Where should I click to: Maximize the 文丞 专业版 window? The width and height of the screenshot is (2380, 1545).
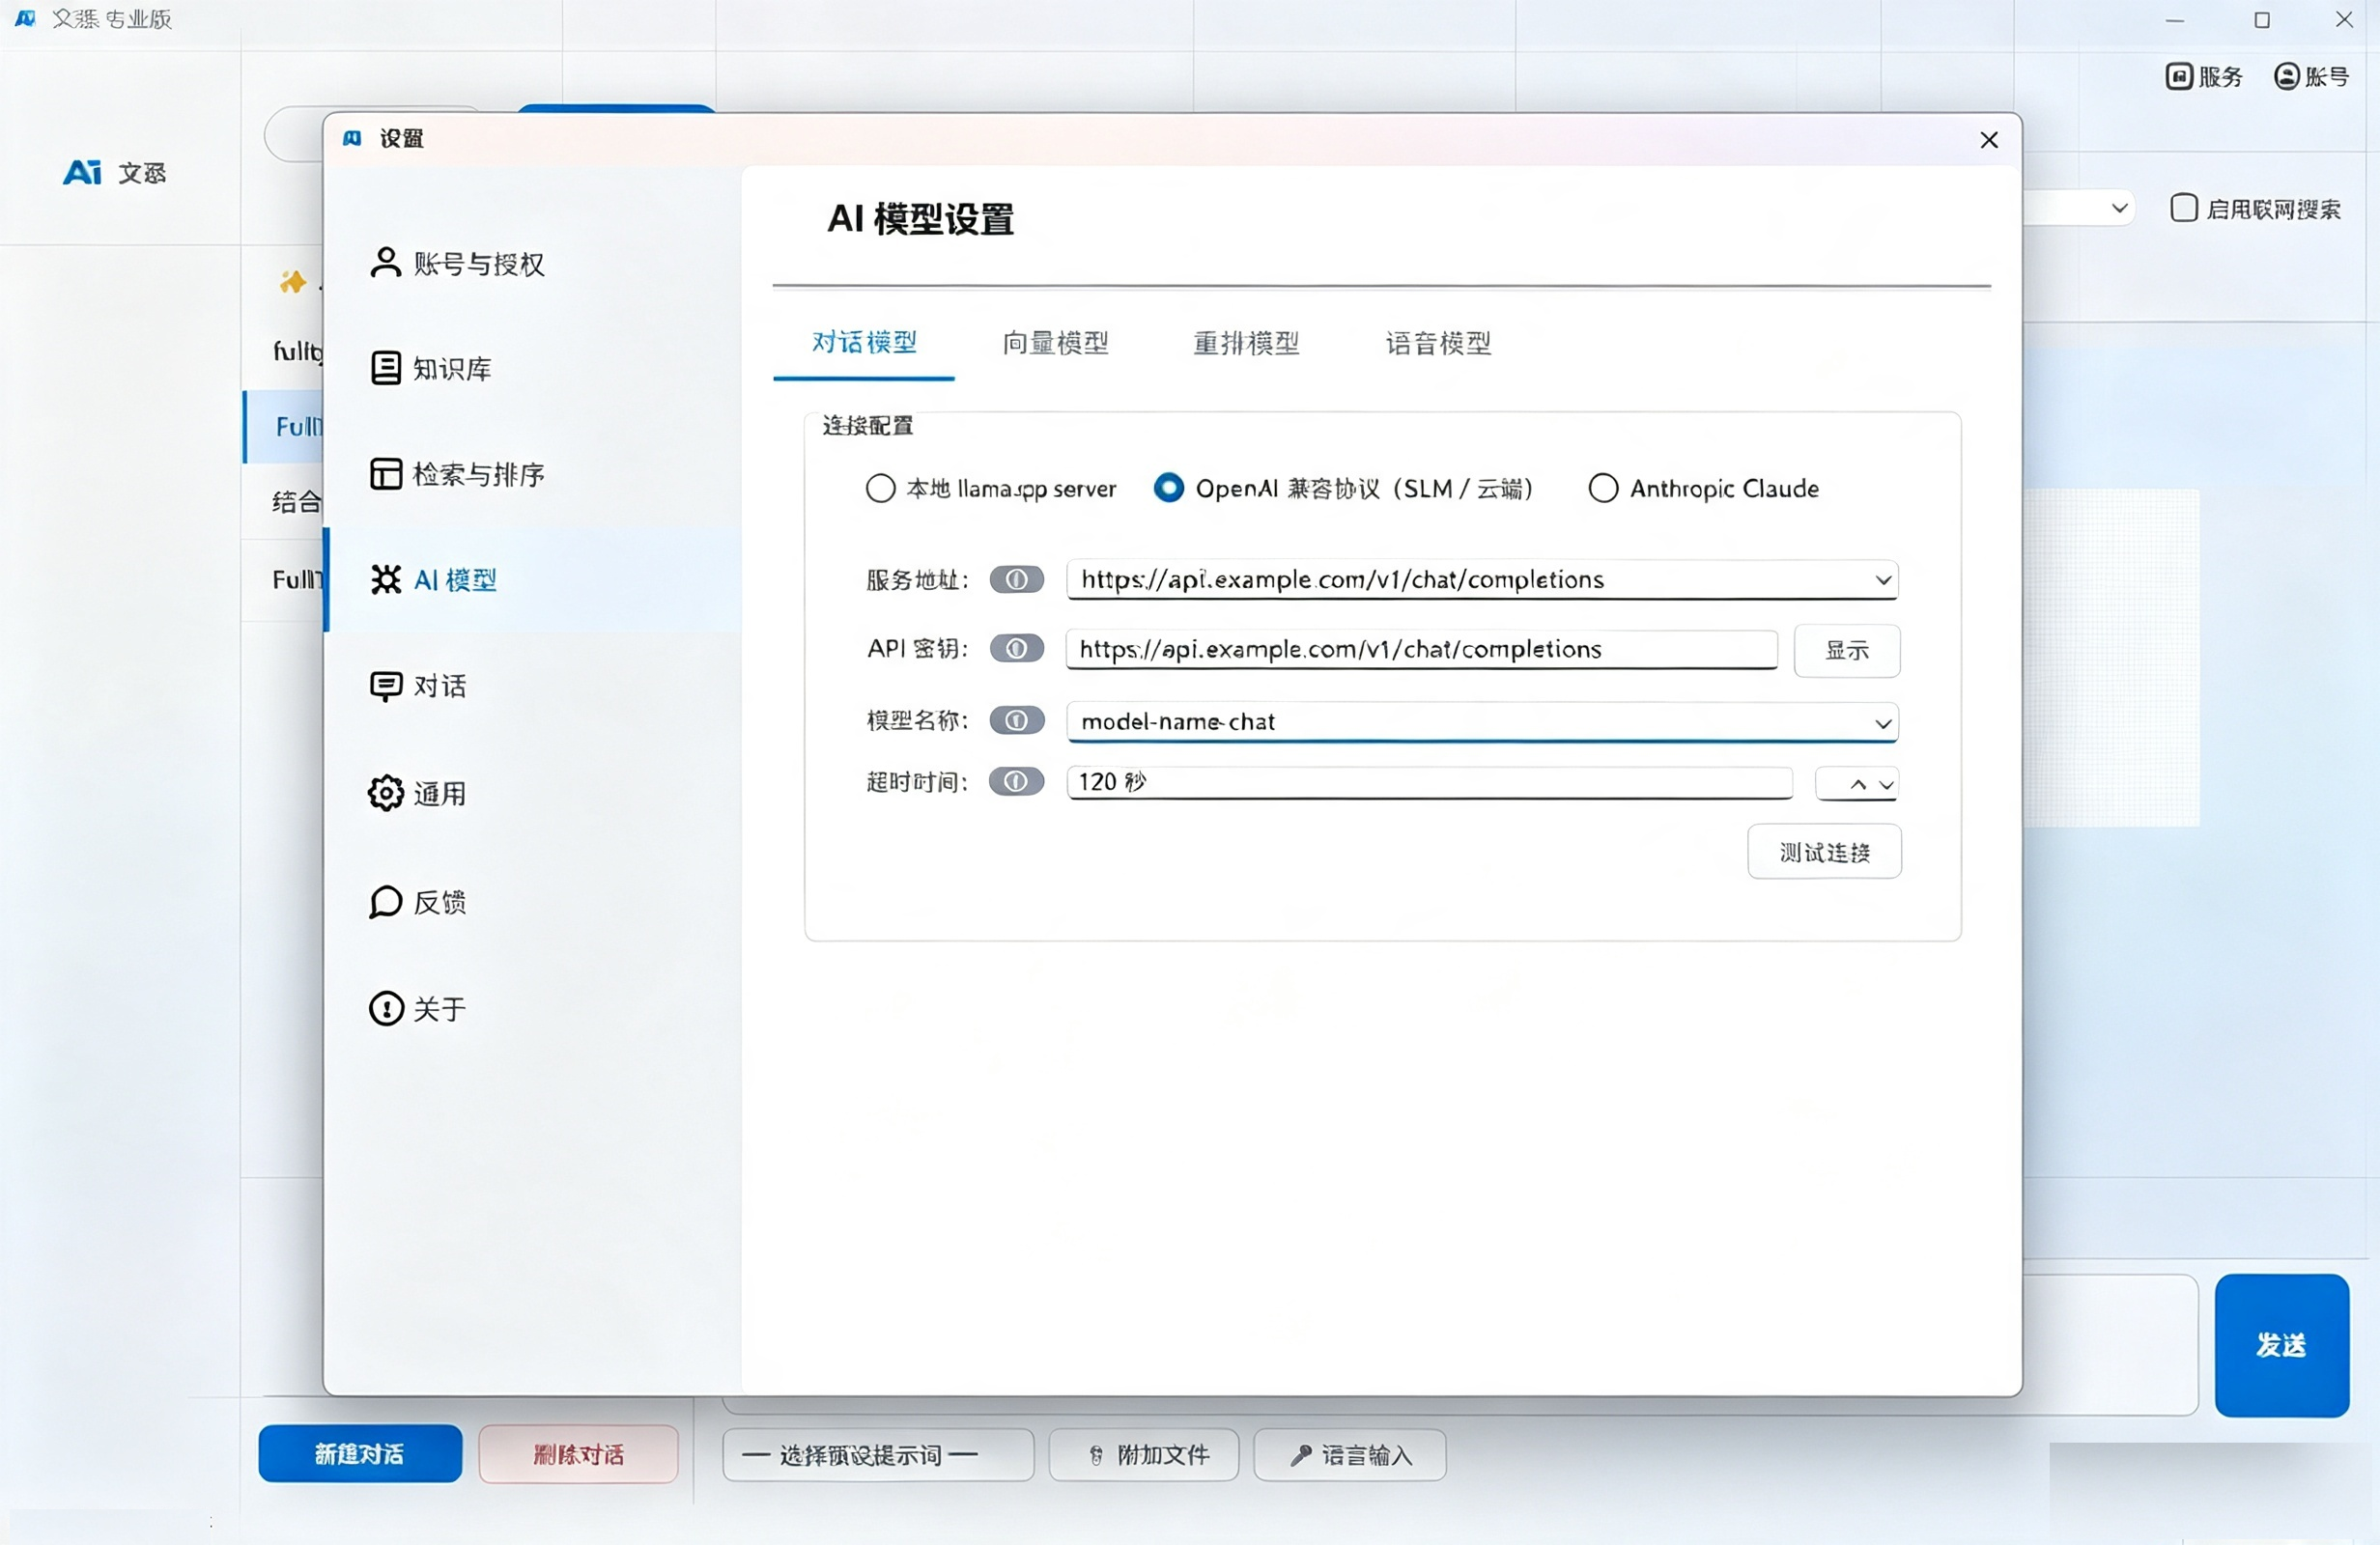(x=2262, y=20)
